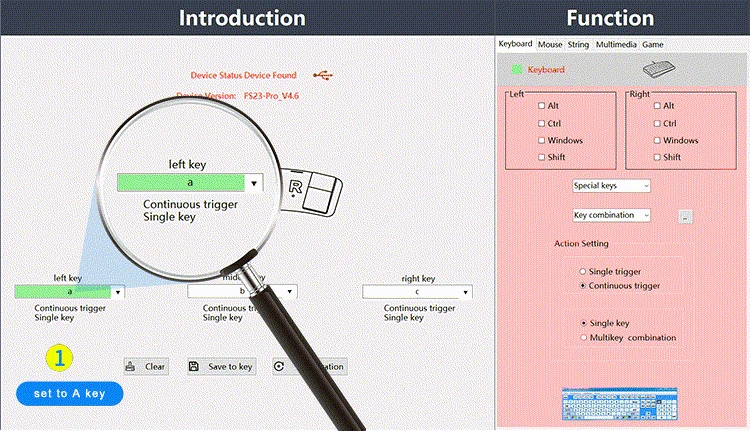Select the Single trigger radio button
The image size is (750, 431).
pyautogui.click(x=583, y=272)
